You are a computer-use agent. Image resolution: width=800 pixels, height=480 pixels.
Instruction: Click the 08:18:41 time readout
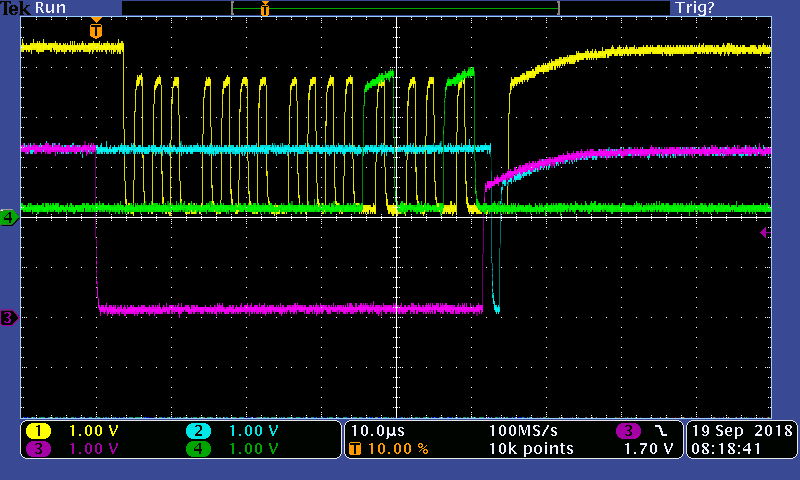(726, 449)
